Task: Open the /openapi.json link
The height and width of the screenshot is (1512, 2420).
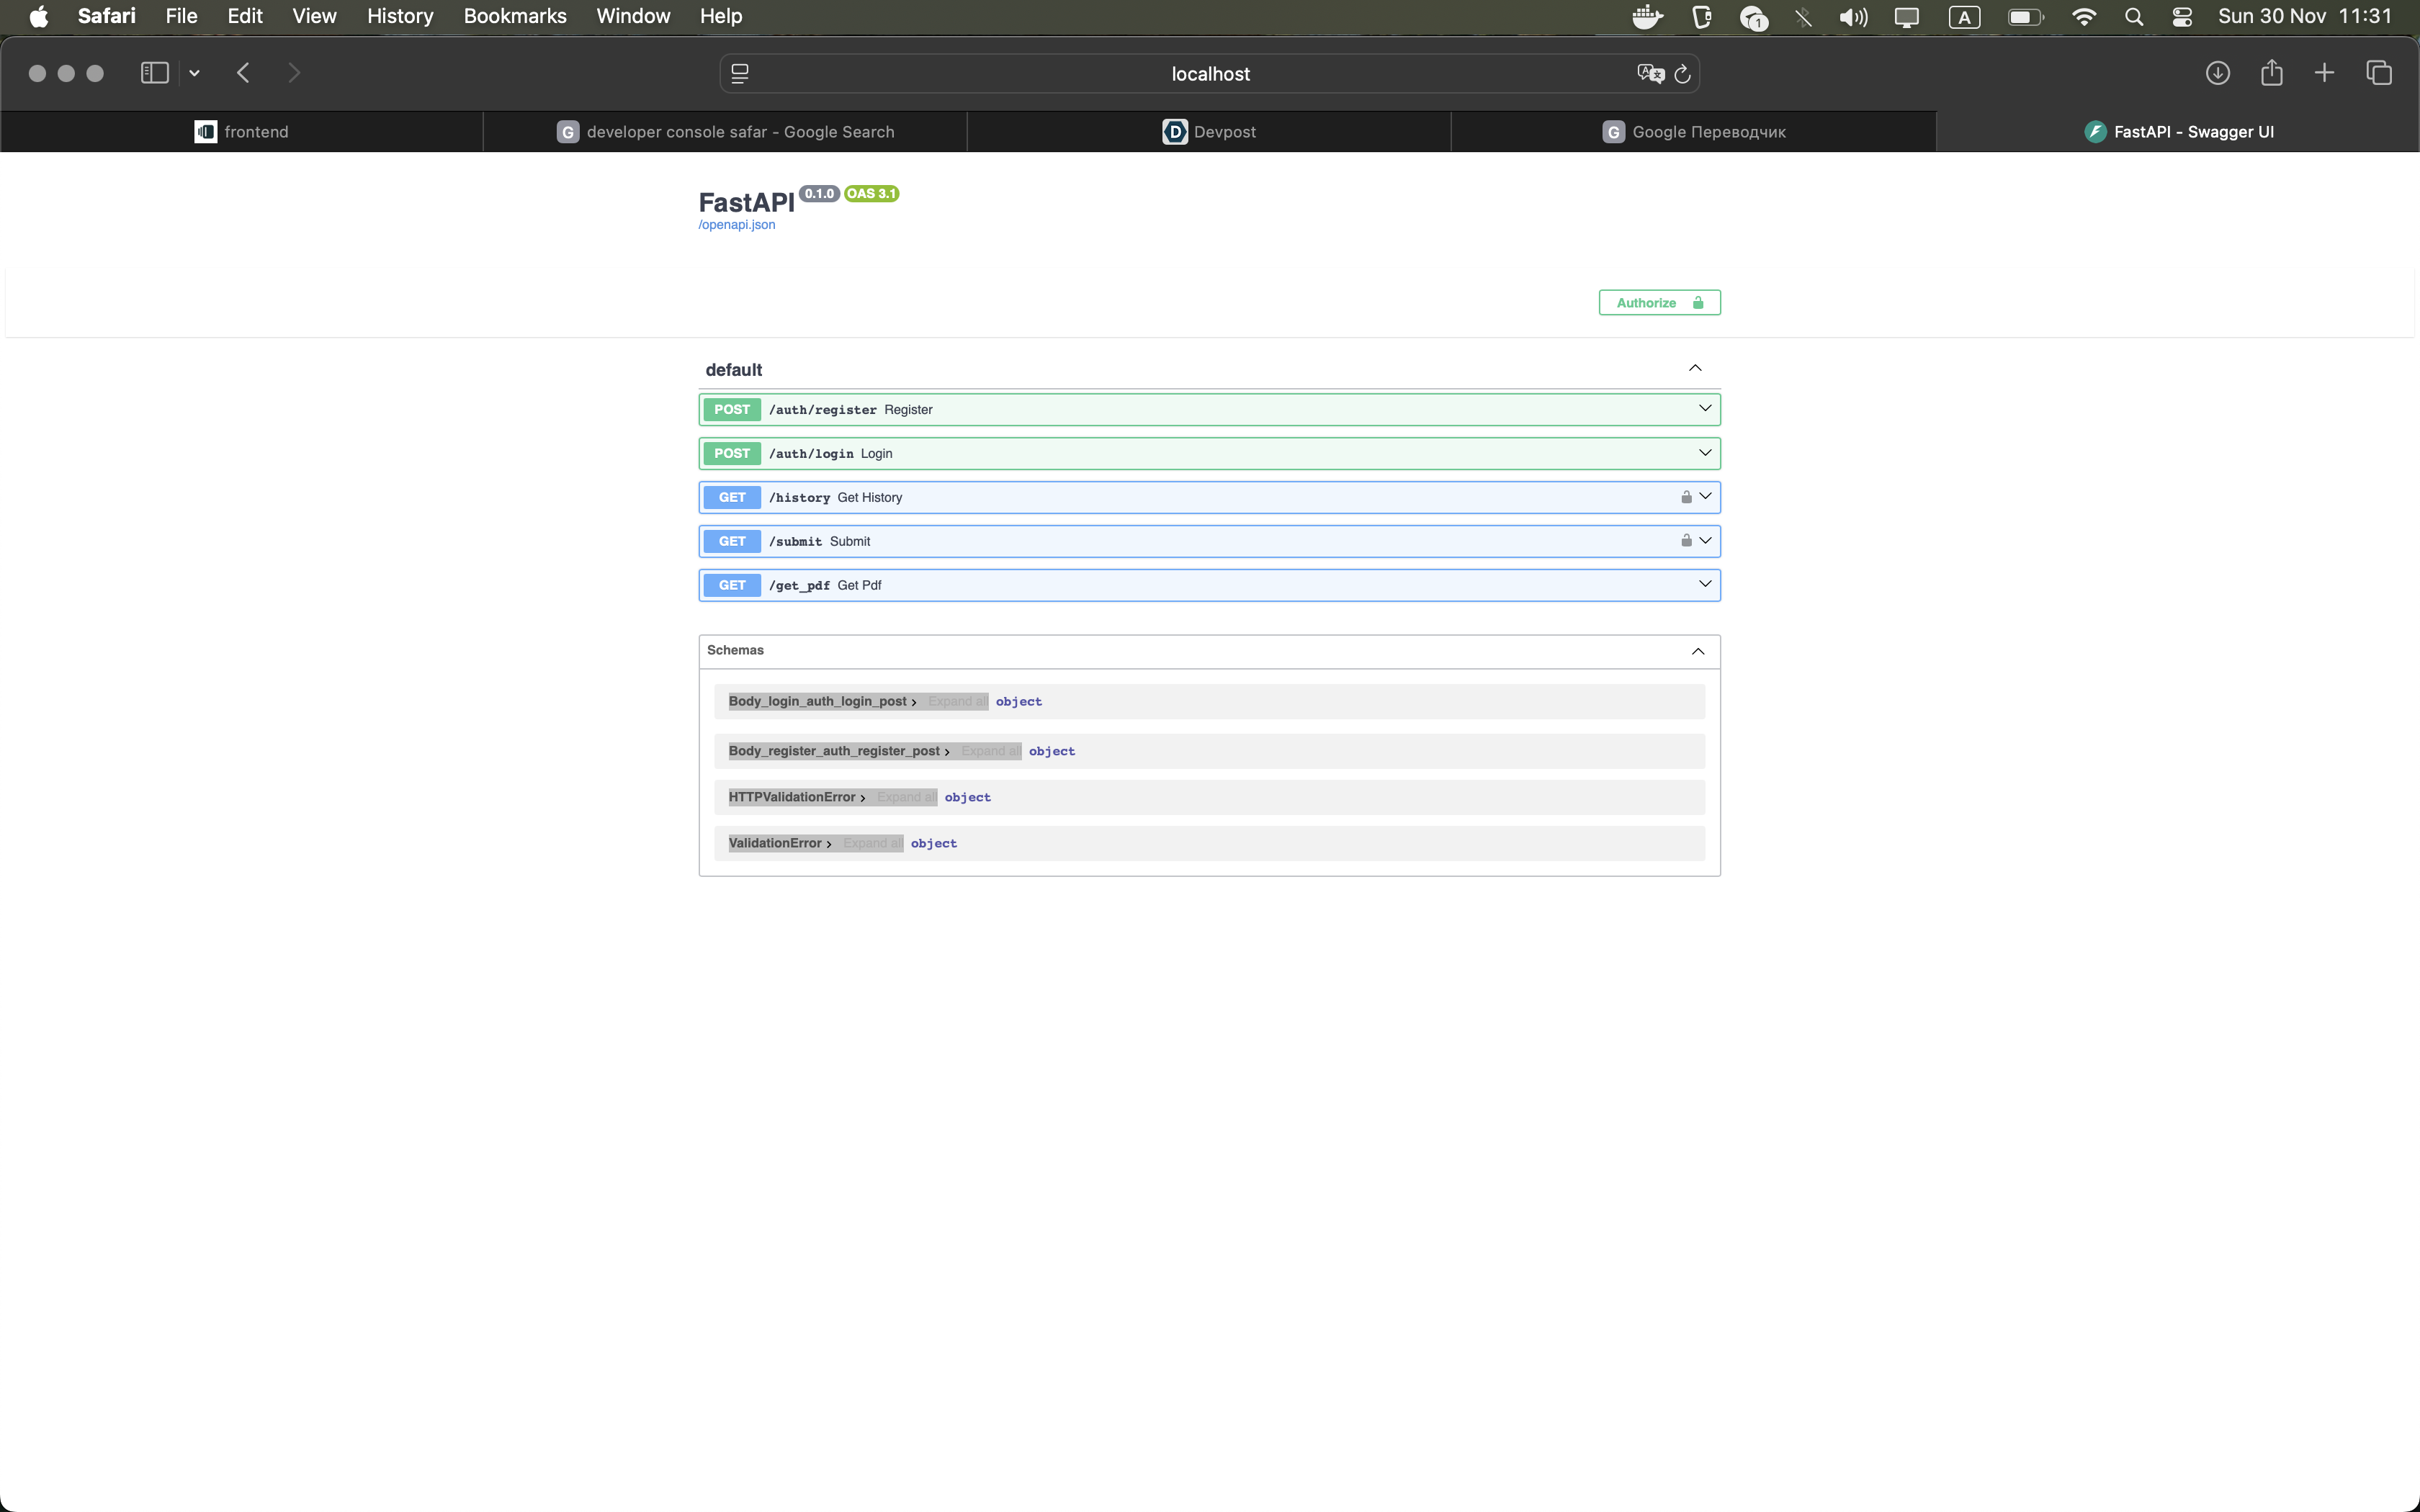Action: pyautogui.click(x=737, y=225)
